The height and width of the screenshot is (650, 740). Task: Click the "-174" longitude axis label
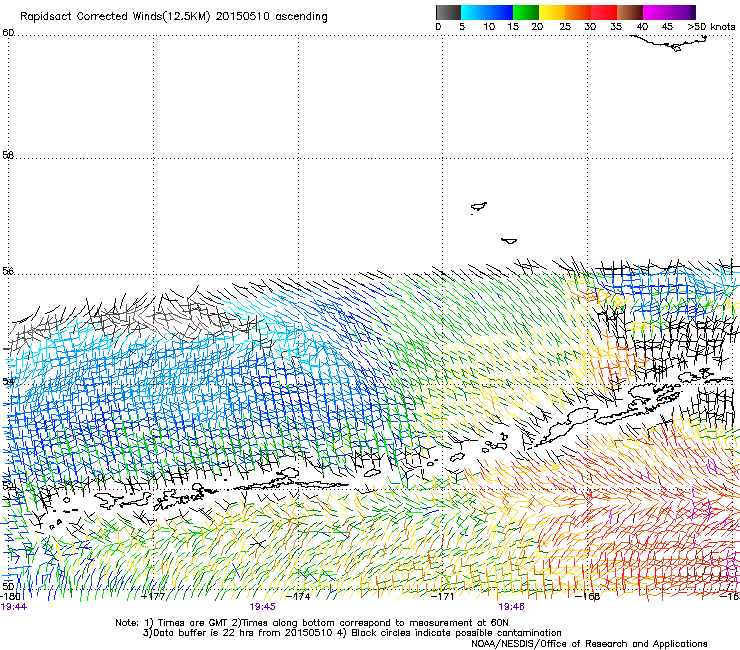coord(298,596)
